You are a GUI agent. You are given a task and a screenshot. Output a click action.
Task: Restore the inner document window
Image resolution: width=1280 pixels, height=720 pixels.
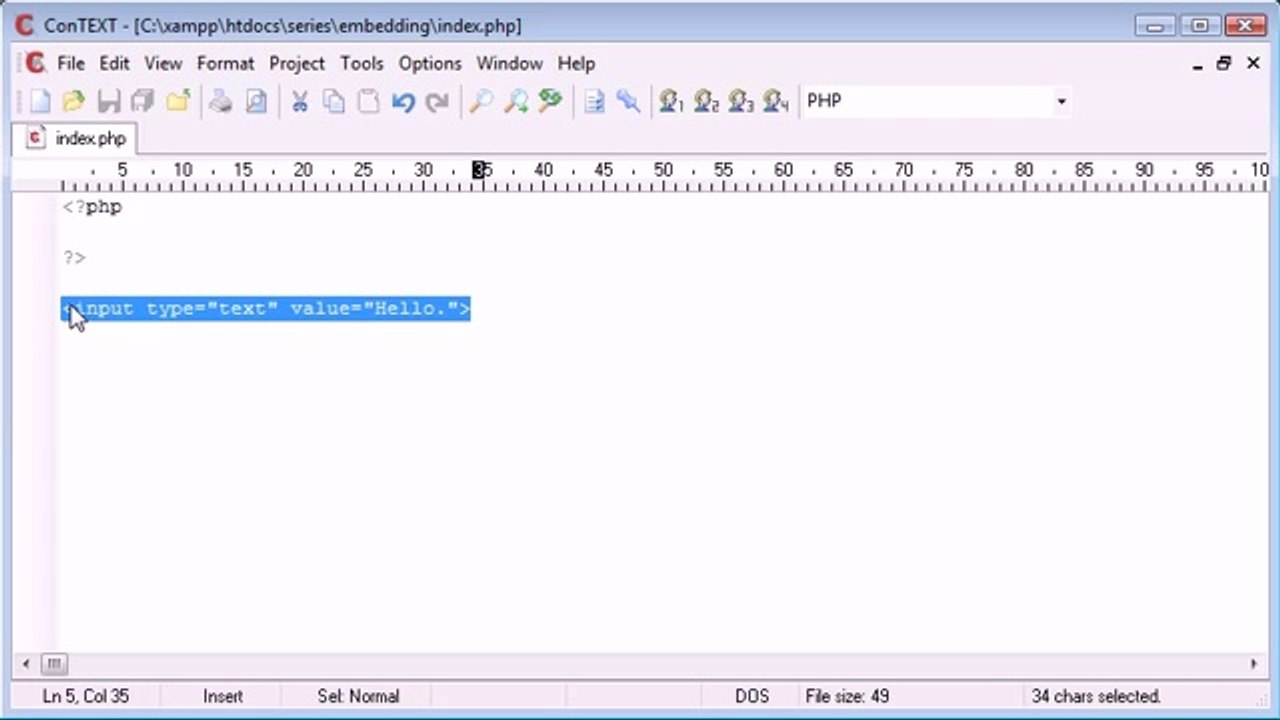pyautogui.click(x=1224, y=64)
